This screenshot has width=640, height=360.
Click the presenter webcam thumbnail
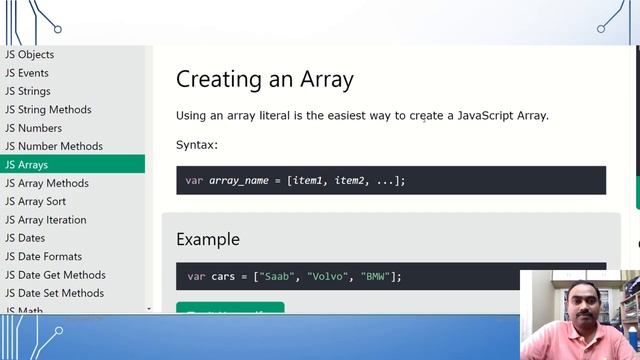(580, 315)
